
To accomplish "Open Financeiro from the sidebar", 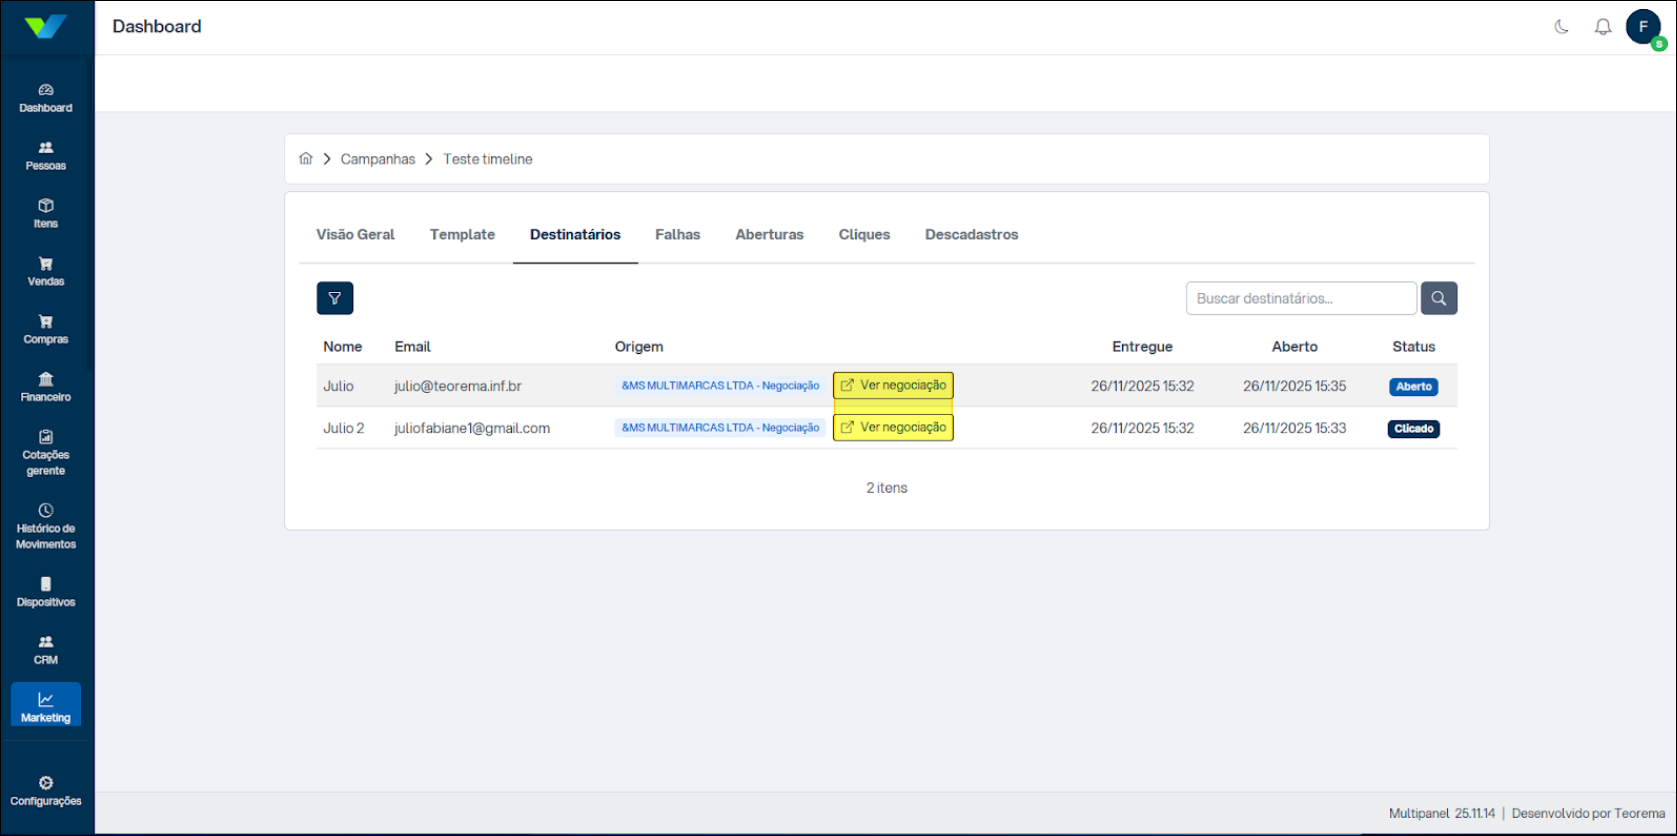I will coord(46,387).
